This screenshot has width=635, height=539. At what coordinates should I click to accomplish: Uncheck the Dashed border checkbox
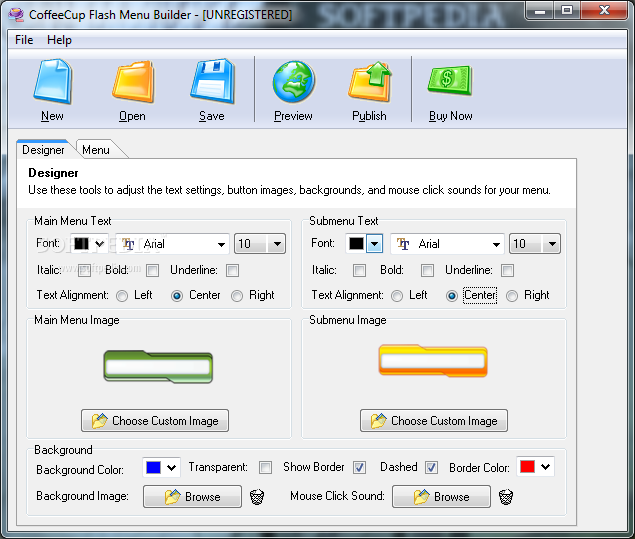pyautogui.click(x=431, y=467)
